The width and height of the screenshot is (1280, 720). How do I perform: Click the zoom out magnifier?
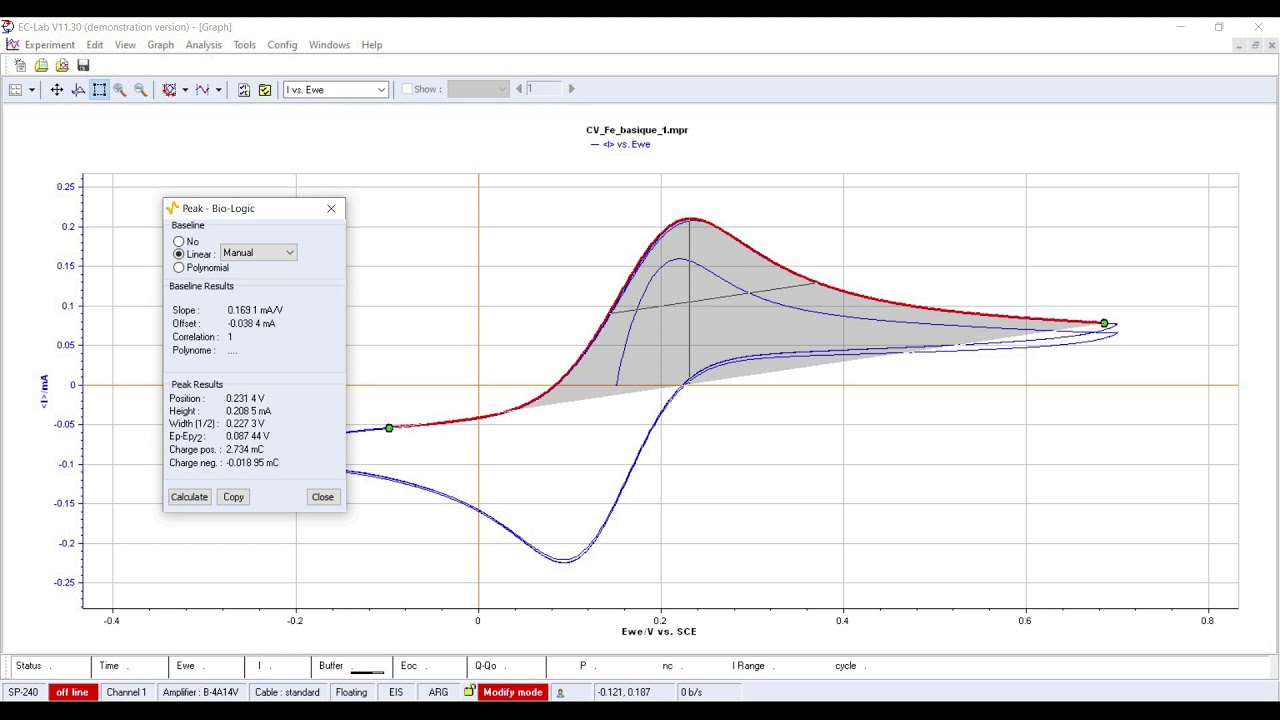coord(141,90)
